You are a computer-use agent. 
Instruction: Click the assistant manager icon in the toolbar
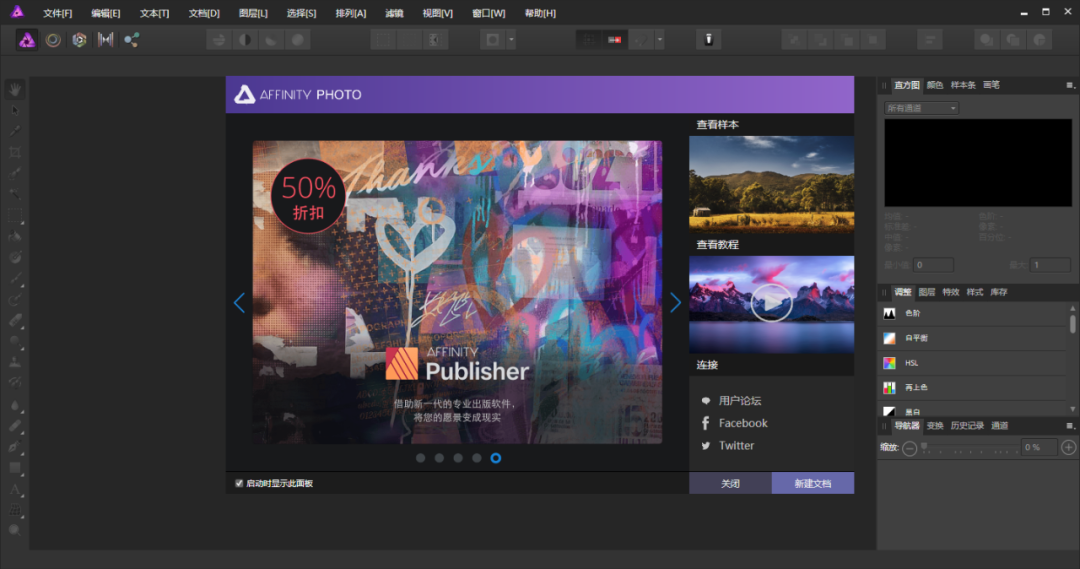tap(708, 40)
